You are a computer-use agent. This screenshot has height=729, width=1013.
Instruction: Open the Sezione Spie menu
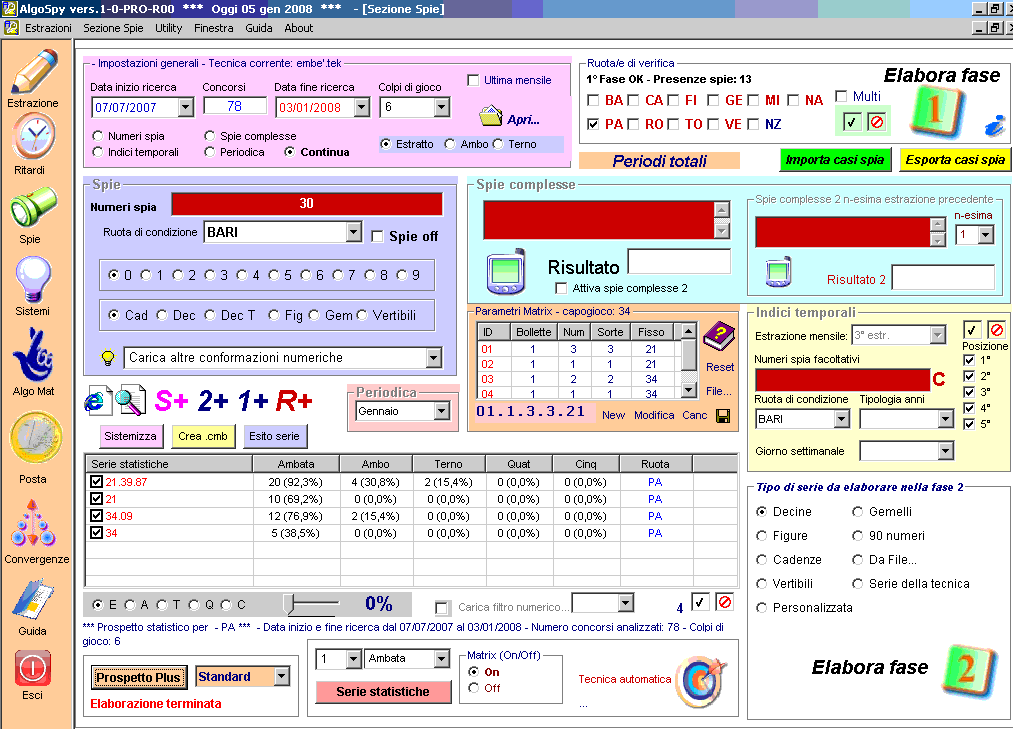113,28
